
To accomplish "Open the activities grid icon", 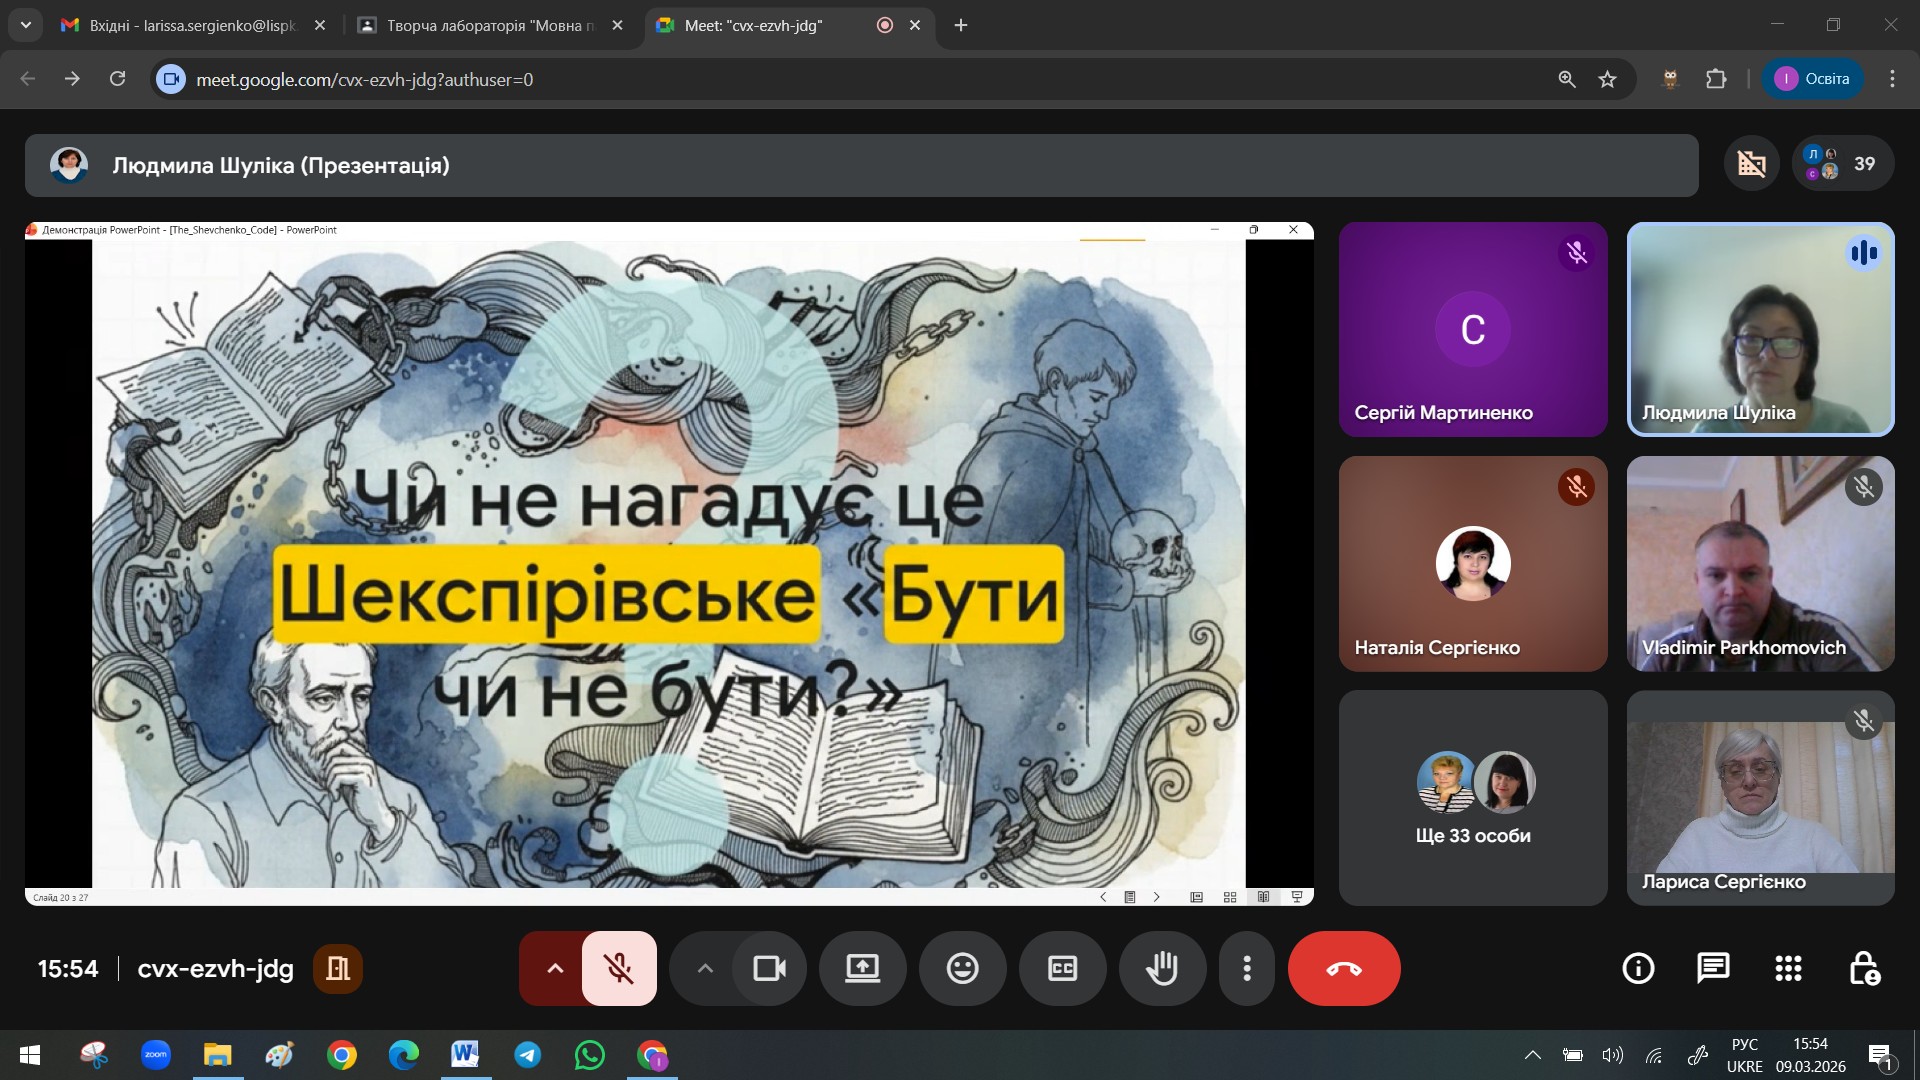I will [1788, 968].
